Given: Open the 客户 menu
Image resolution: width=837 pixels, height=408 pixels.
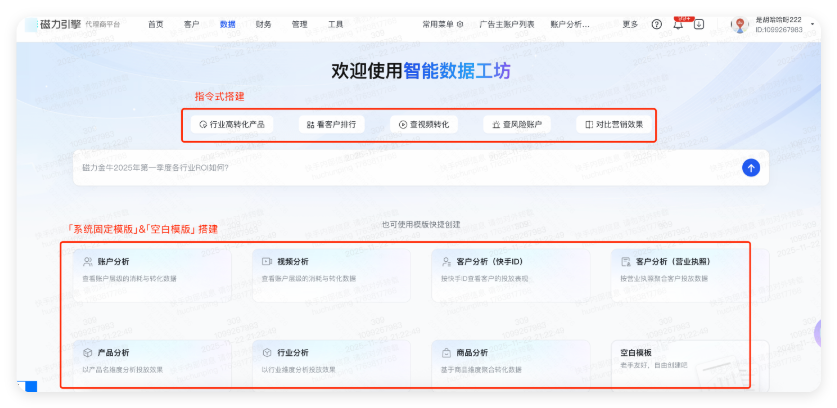Looking at the screenshot, I should (x=191, y=24).
